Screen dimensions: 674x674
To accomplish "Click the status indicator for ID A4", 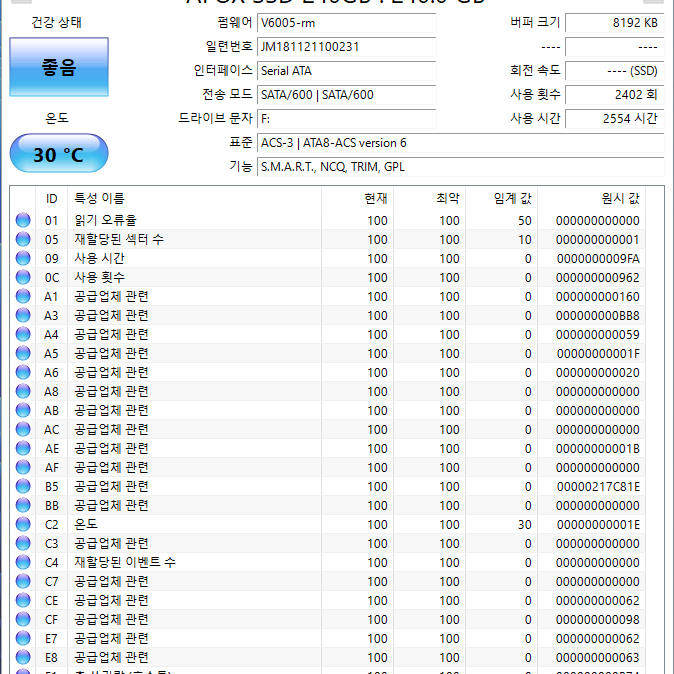I will (23, 334).
